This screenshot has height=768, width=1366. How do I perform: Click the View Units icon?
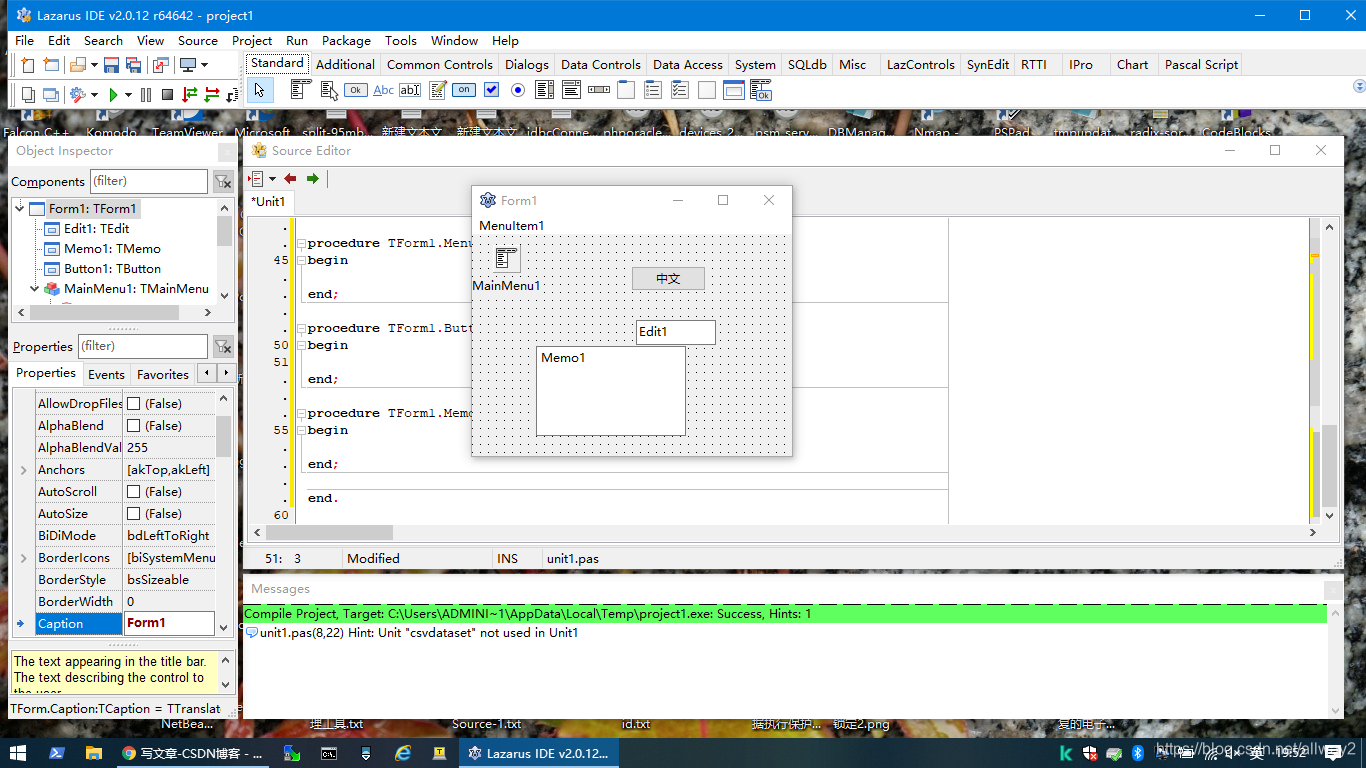pos(27,95)
